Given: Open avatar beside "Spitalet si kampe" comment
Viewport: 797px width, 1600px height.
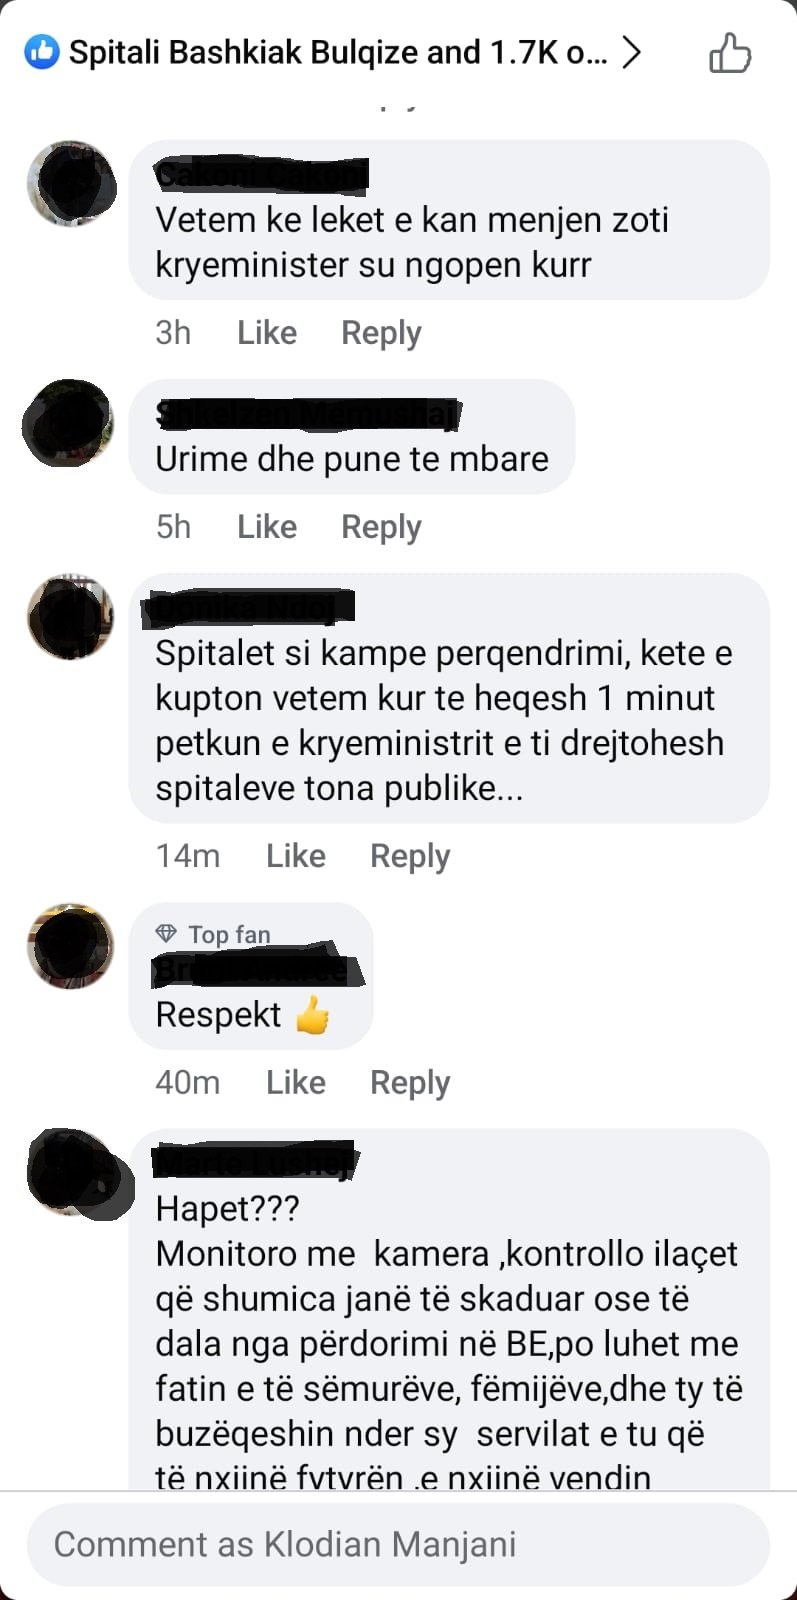Looking at the screenshot, I should coord(70,617).
